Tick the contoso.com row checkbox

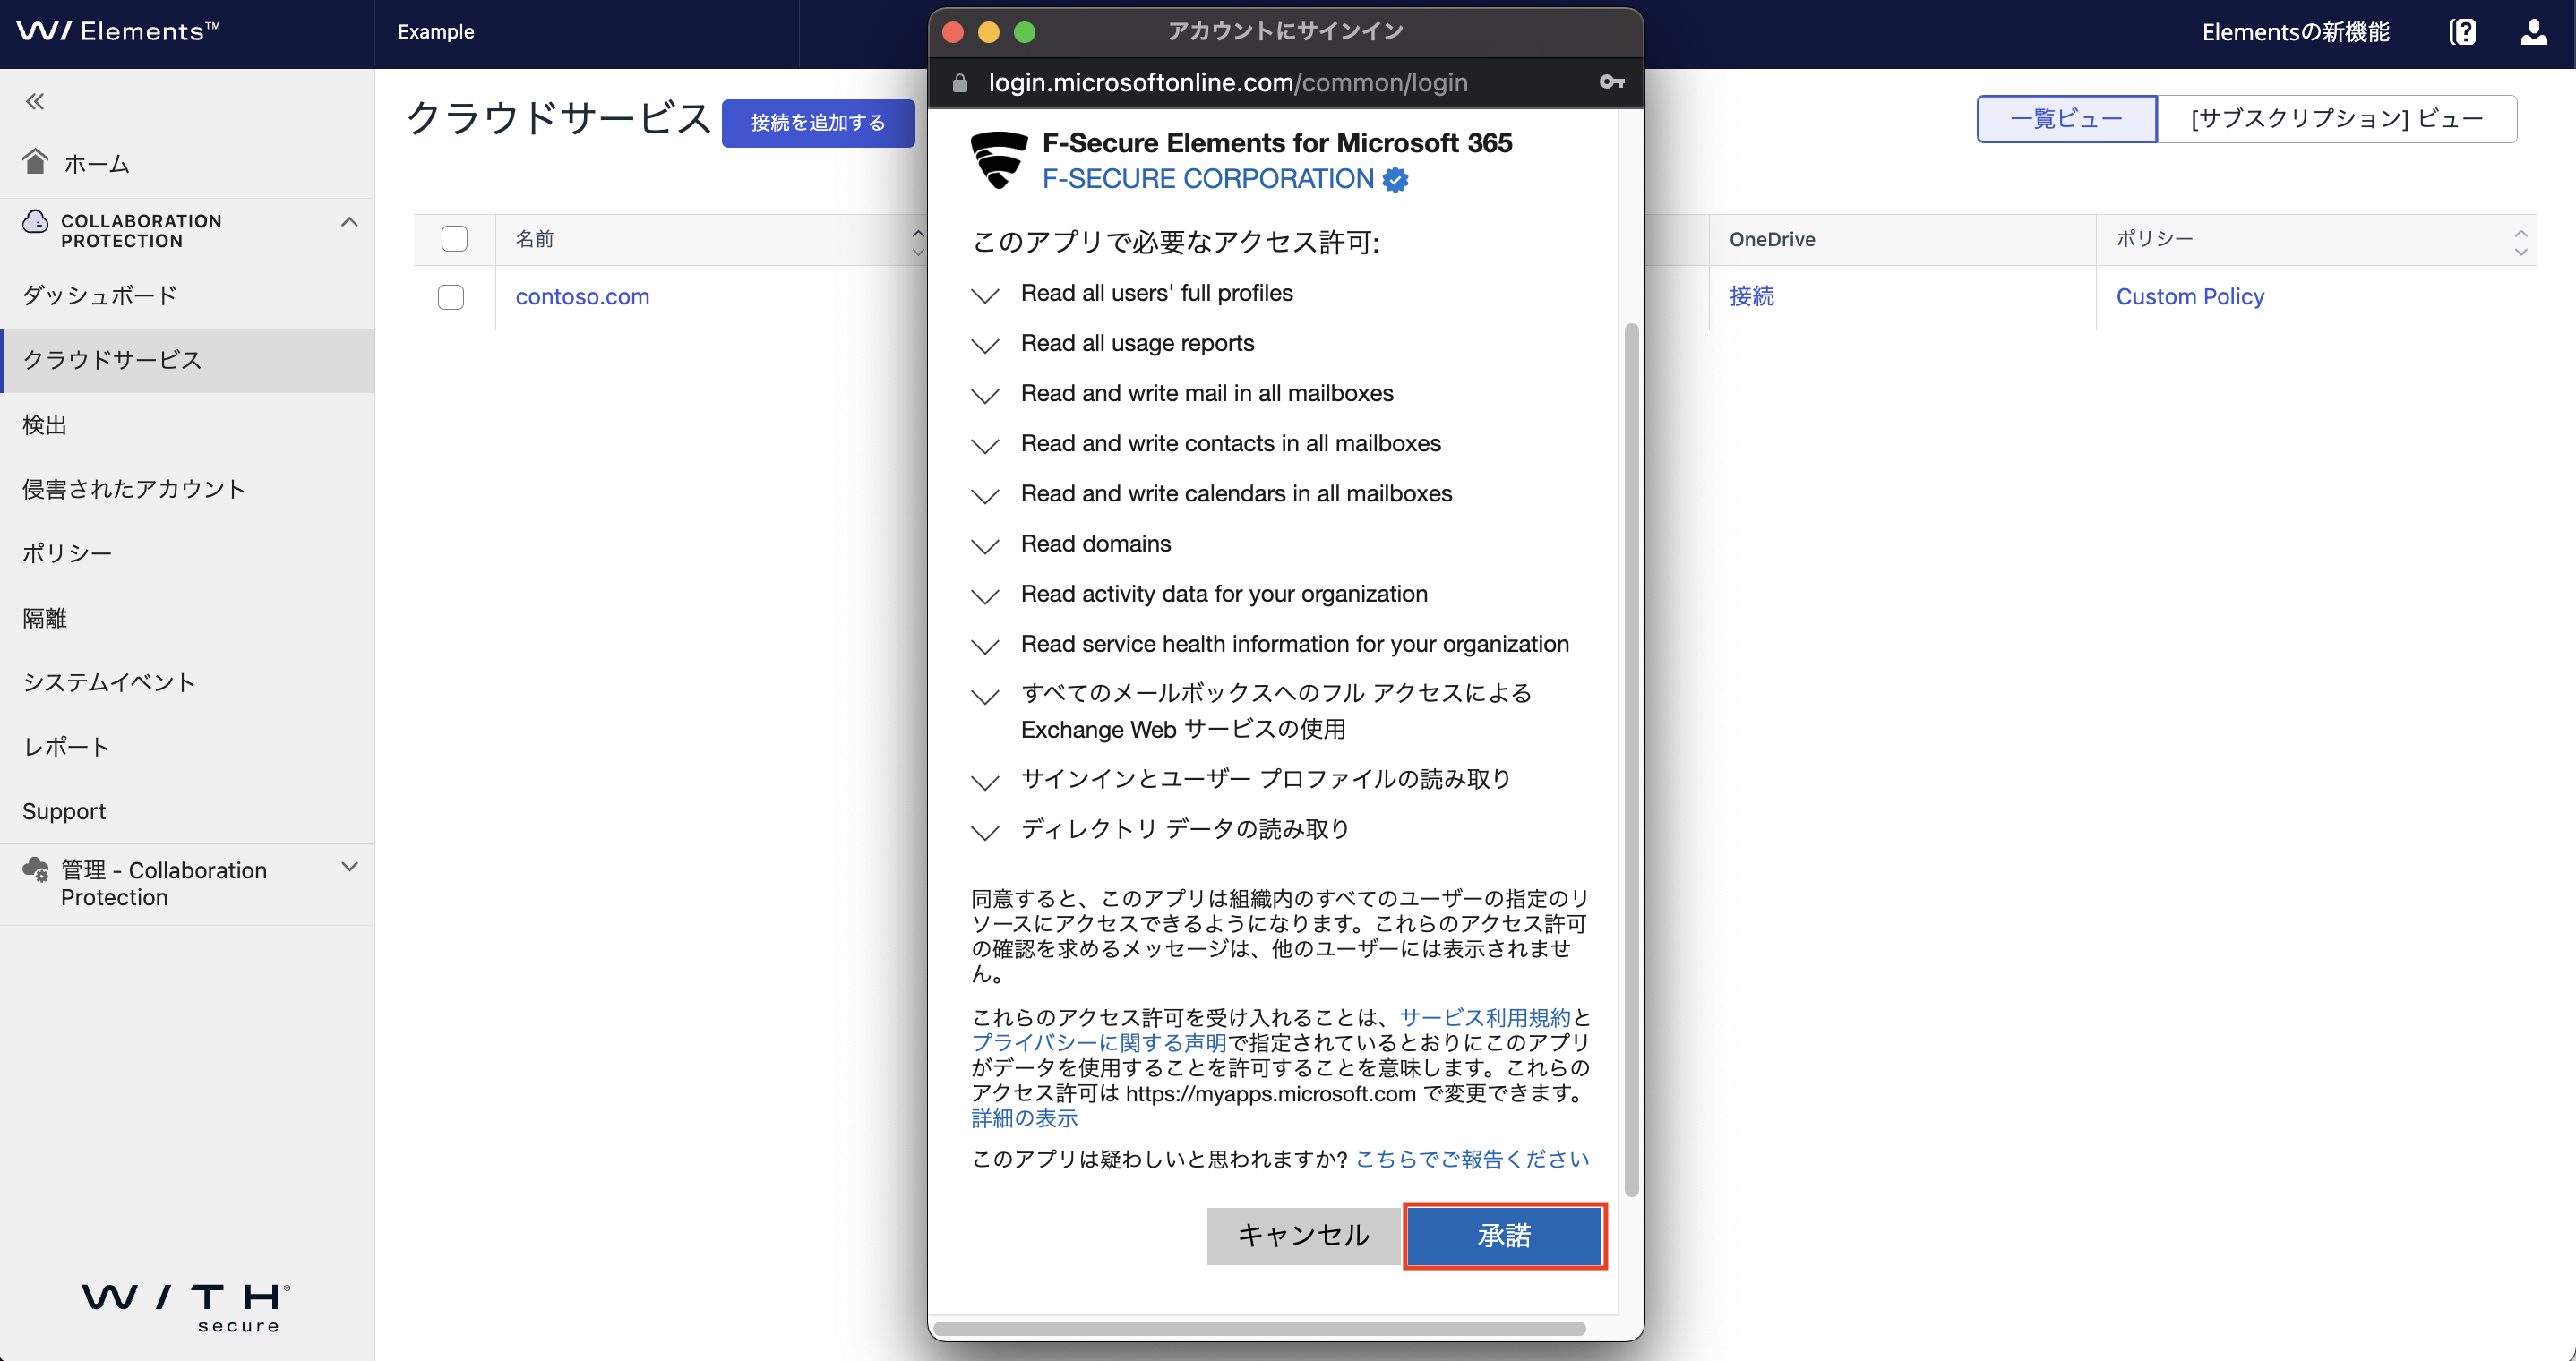tap(451, 297)
